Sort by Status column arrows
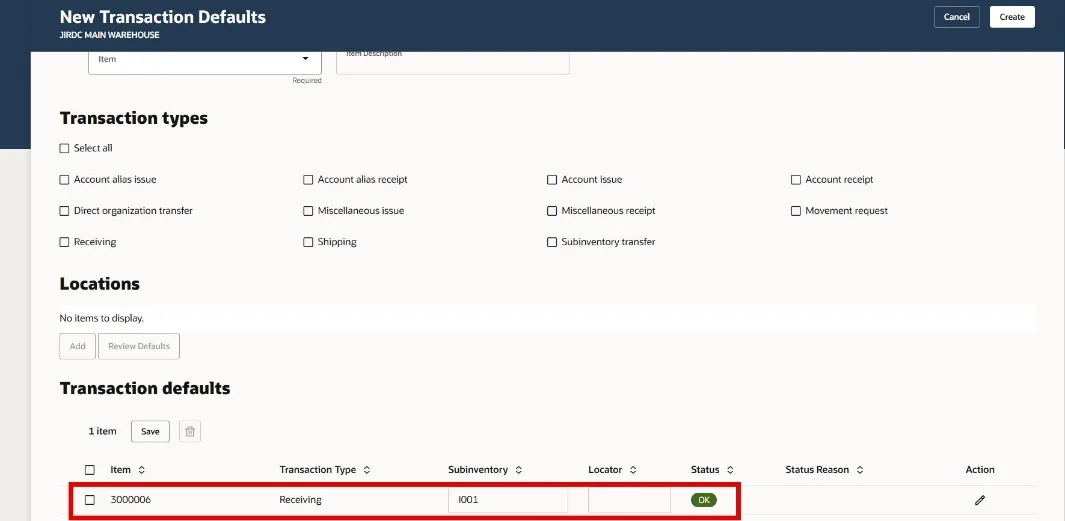The height and width of the screenshot is (521, 1065). coord(730,469)
